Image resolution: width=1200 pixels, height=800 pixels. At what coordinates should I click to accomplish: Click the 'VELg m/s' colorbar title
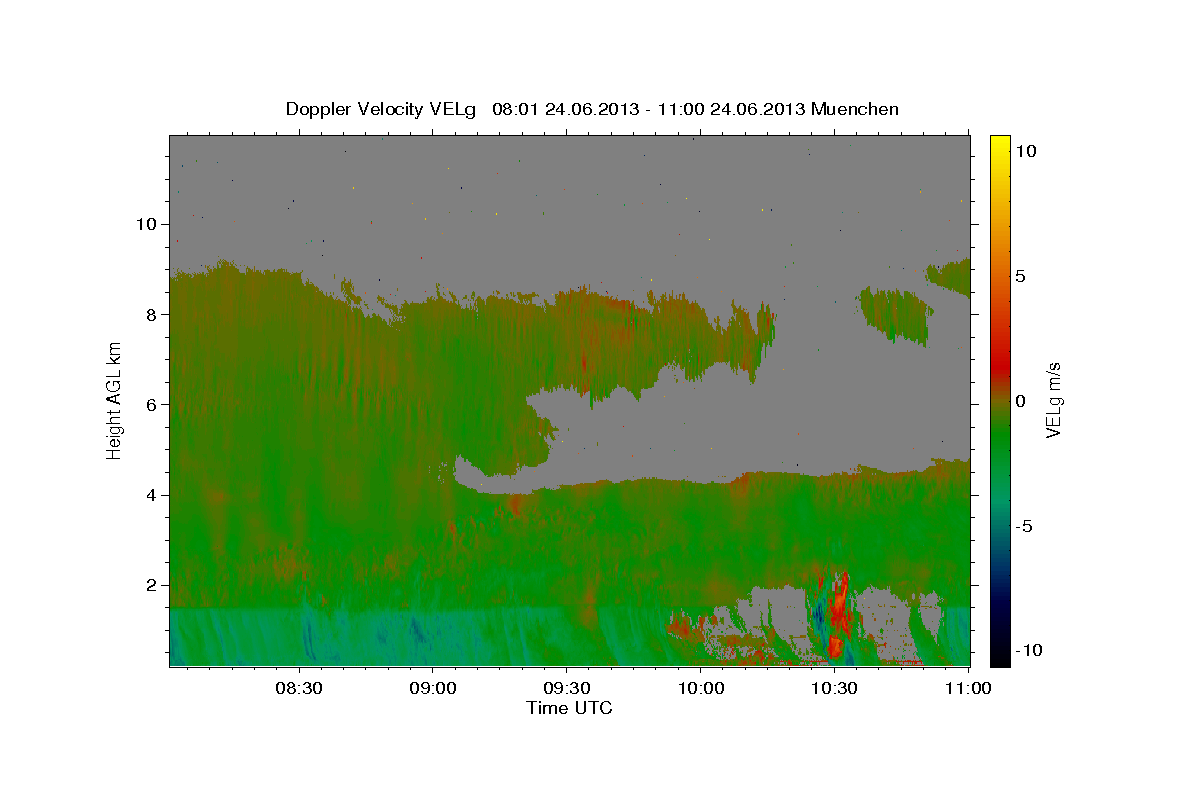click(x=1053, y=401)
